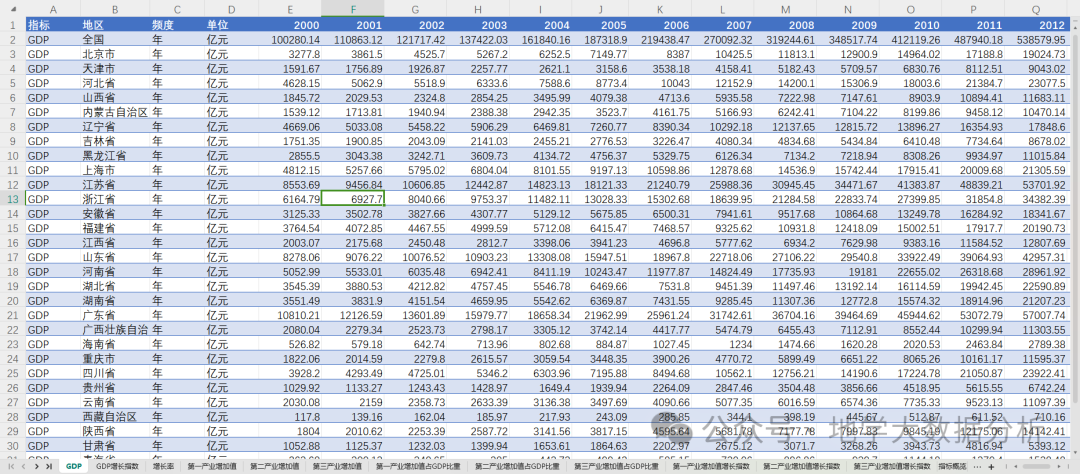Select cell with value 1234 in 海南省 row
The image size is (1080, 474).
[x=723, y=344]
